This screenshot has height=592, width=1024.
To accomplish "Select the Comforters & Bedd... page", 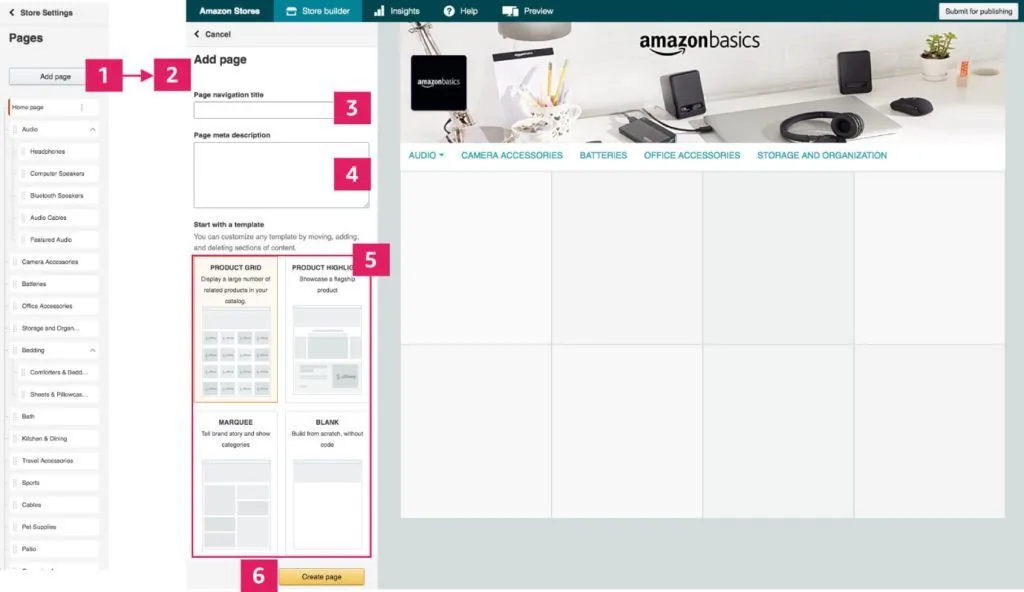I will point(59,372).
